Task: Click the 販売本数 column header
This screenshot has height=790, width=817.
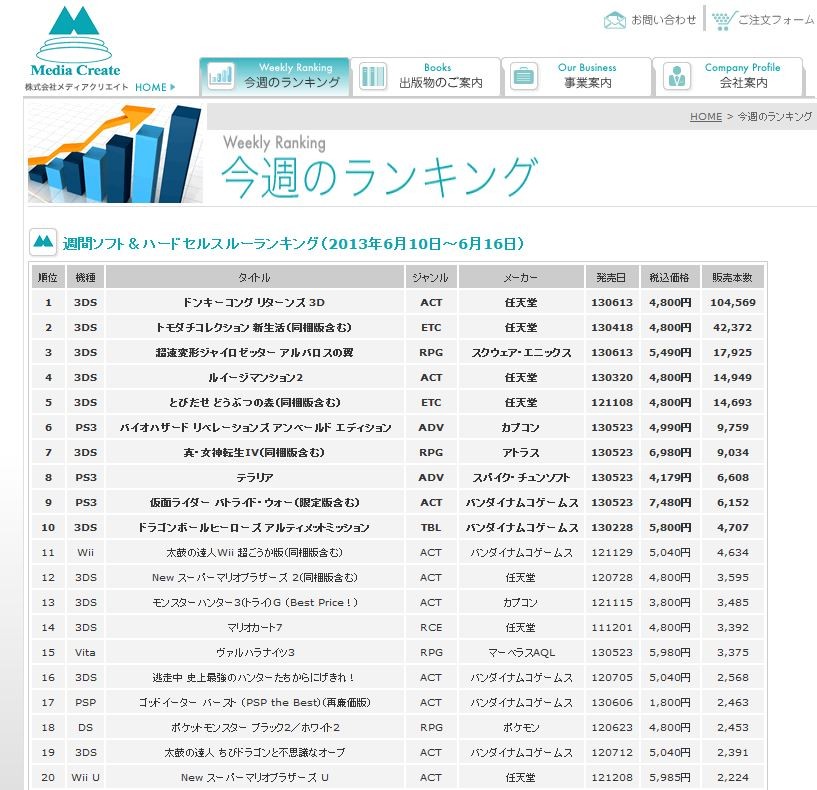Action: pos(732,277)
